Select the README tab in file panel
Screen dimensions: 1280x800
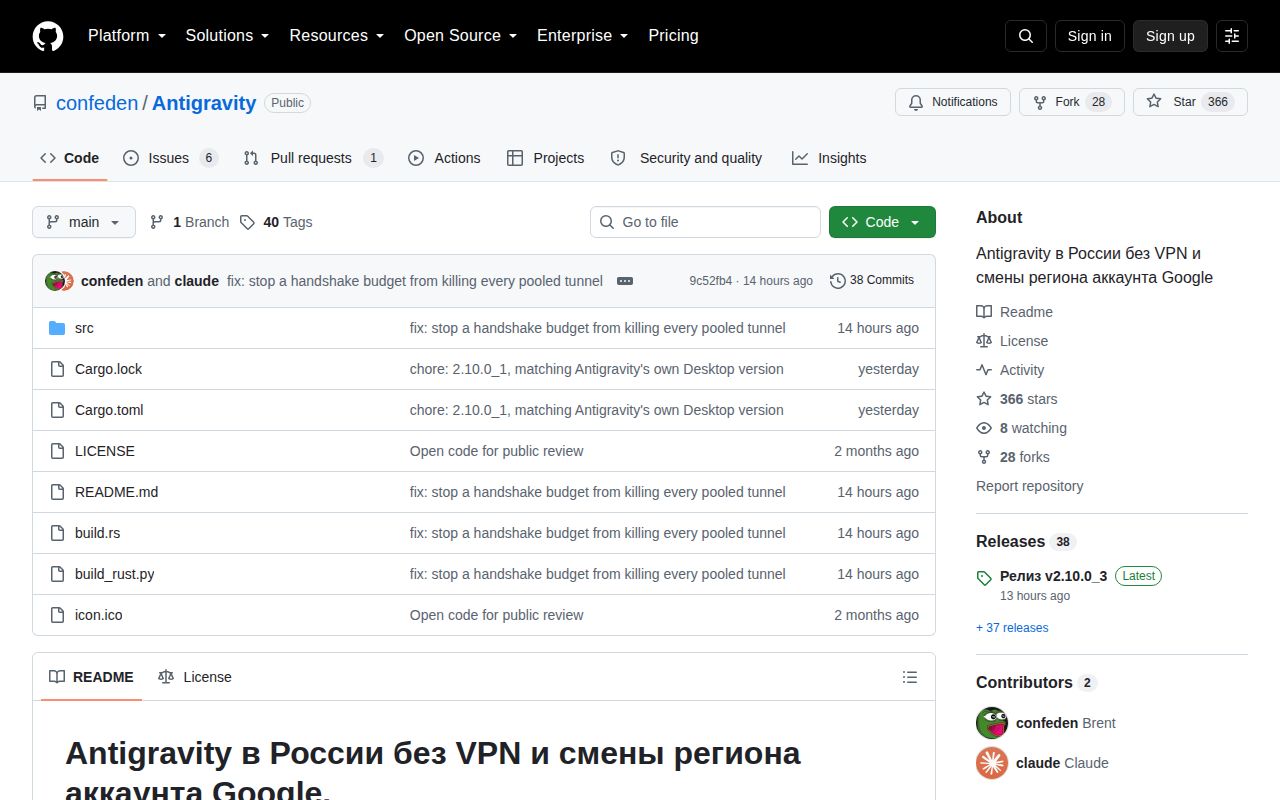91,677
